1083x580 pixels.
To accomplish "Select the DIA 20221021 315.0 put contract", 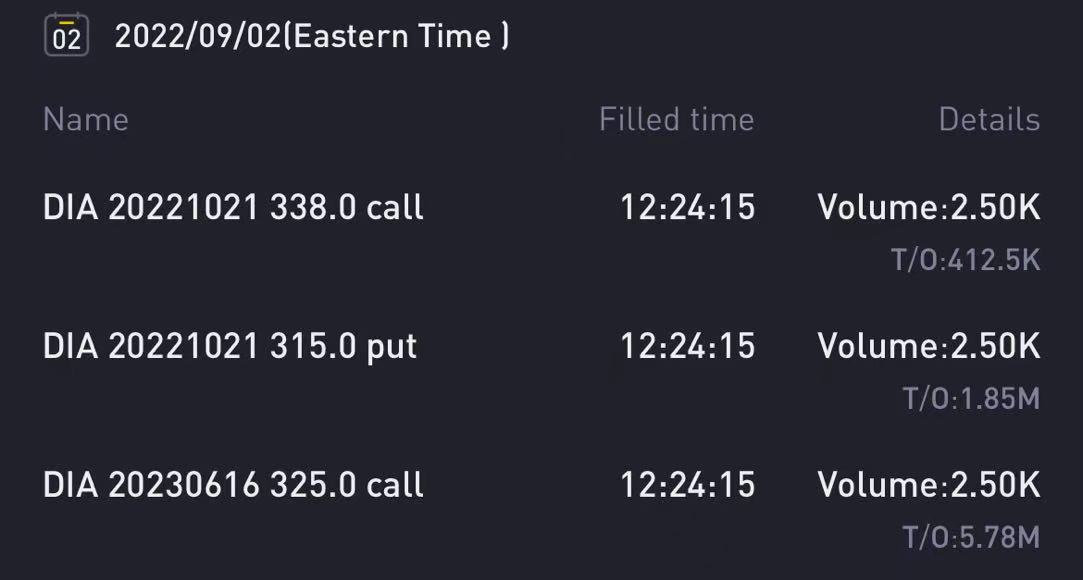I will 230,346.
